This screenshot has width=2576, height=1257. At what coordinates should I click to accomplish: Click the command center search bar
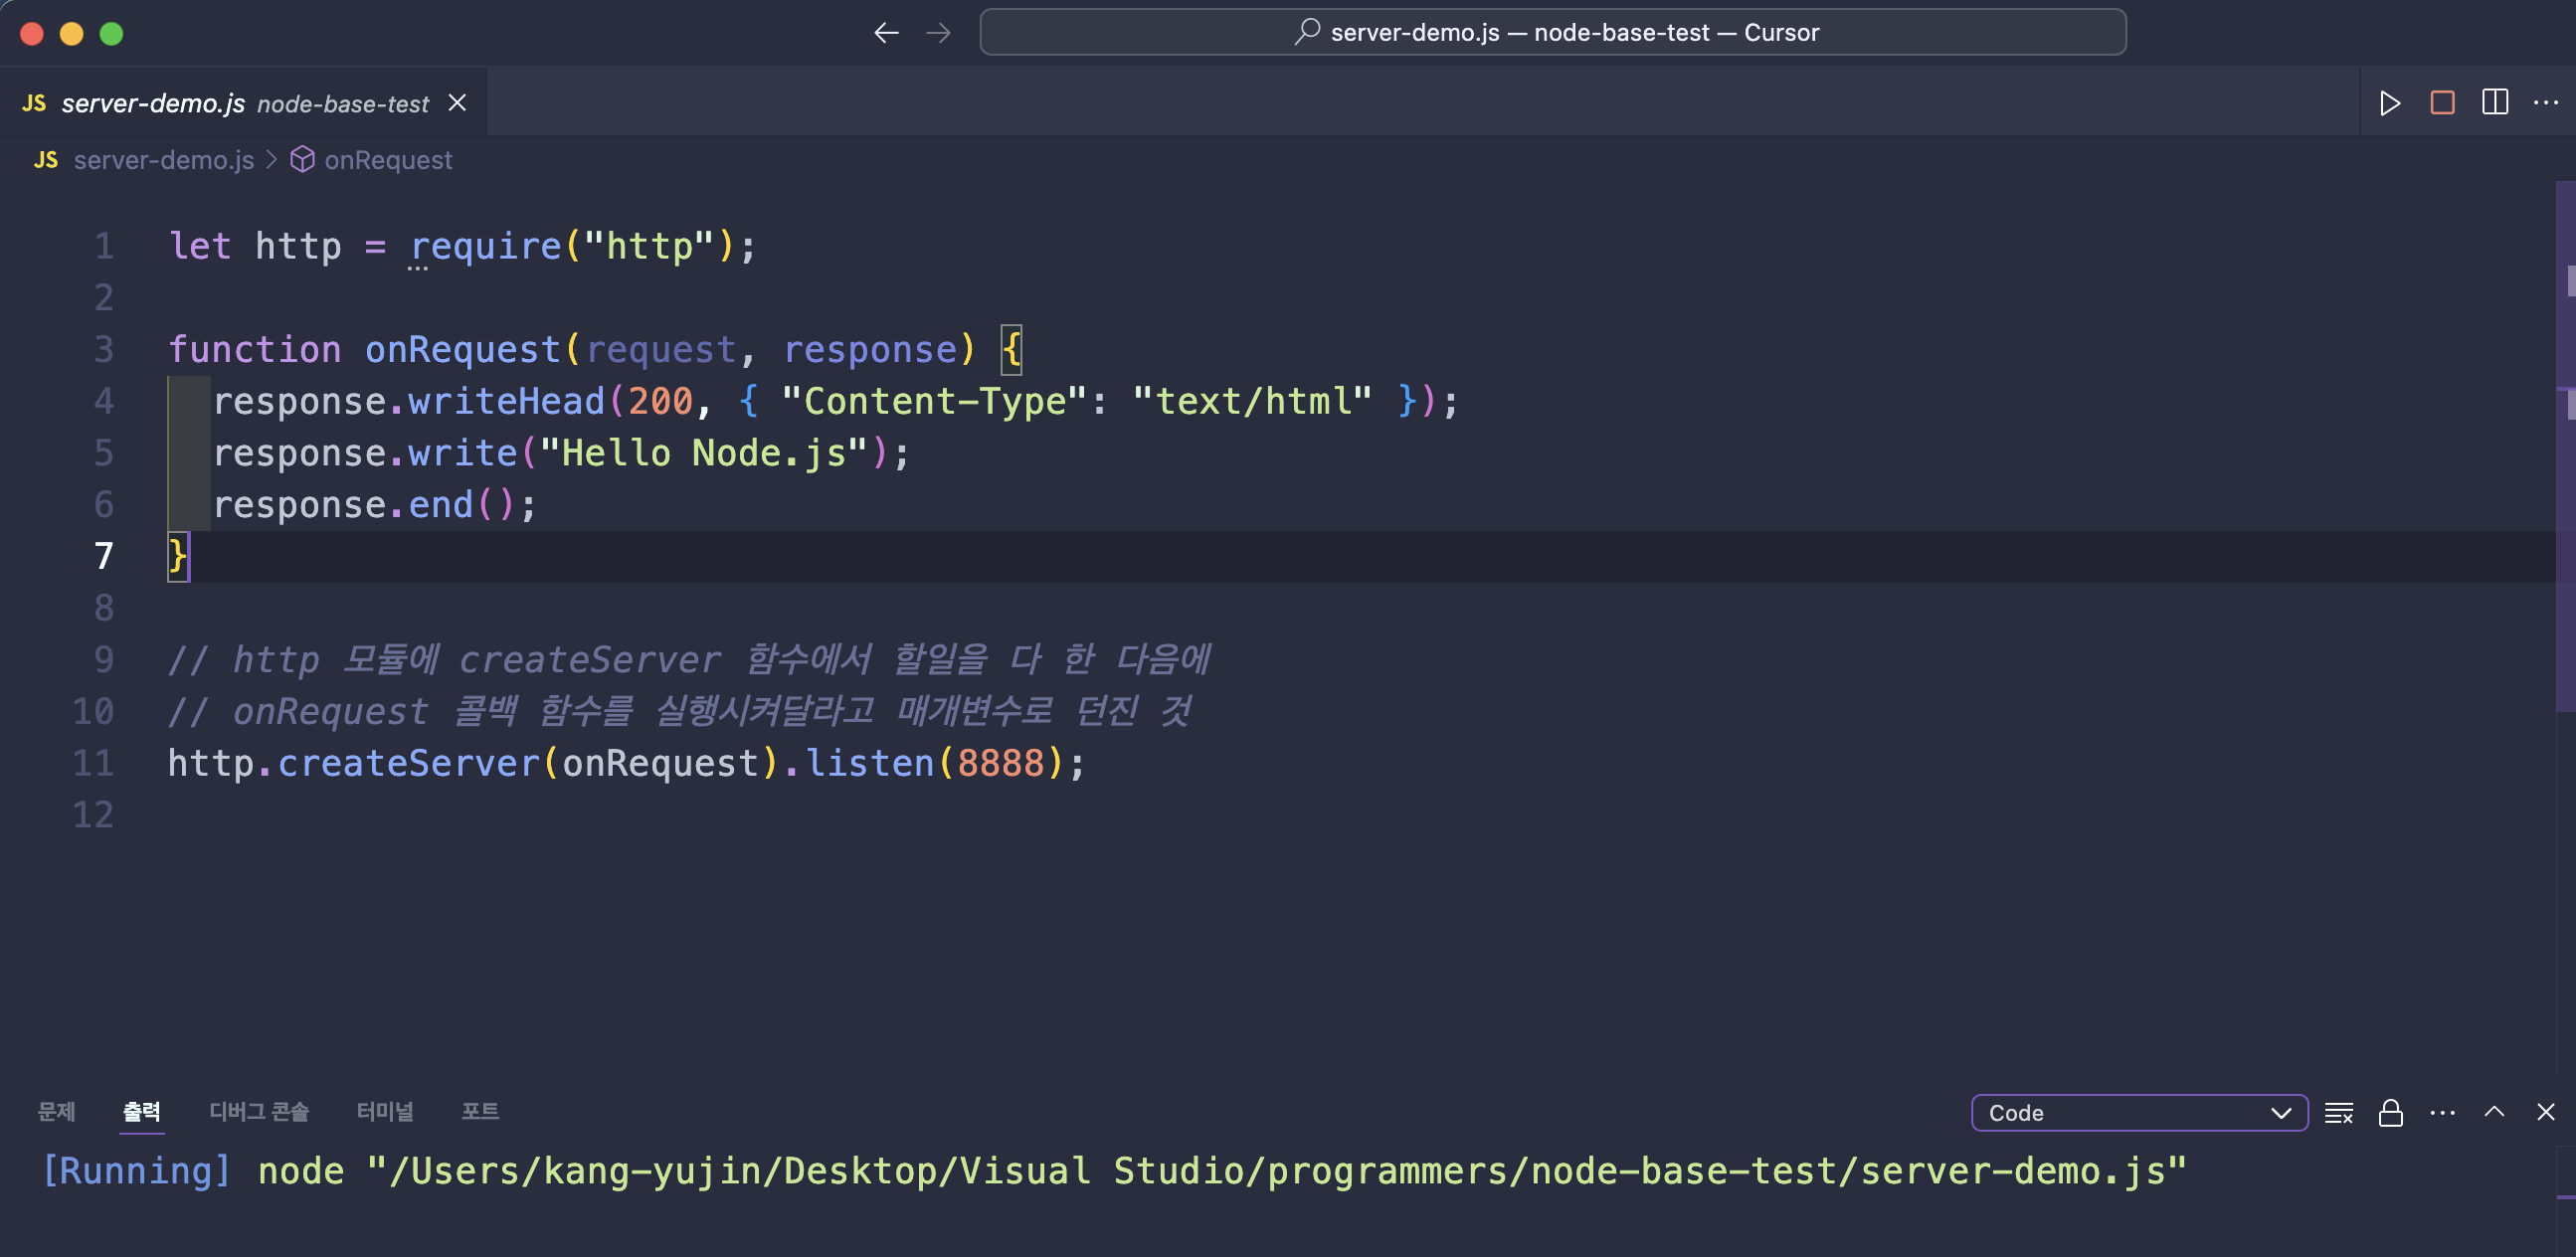click(x=1552, y=33)
